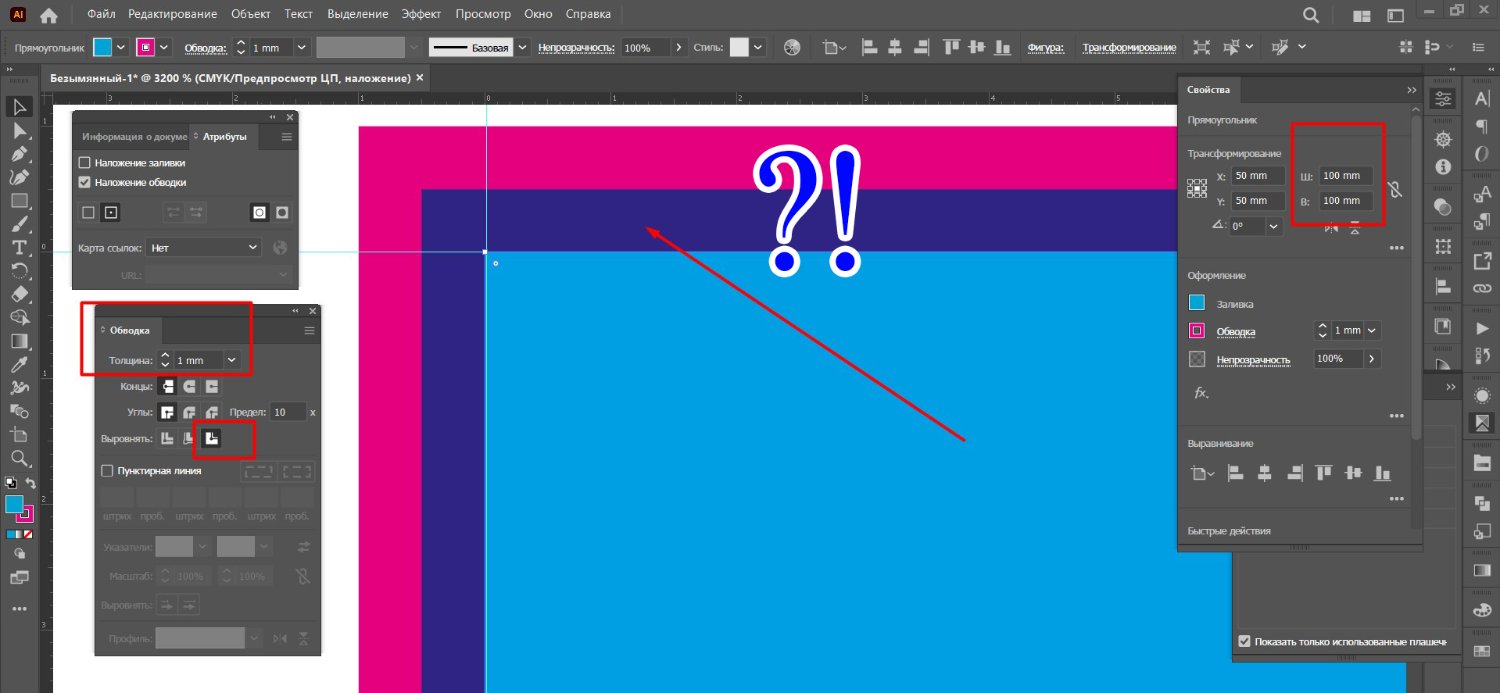Viewport: 1500px width, 693px height.
Task: Enable Наложение заливки checkbox
Action: (85, 162)
